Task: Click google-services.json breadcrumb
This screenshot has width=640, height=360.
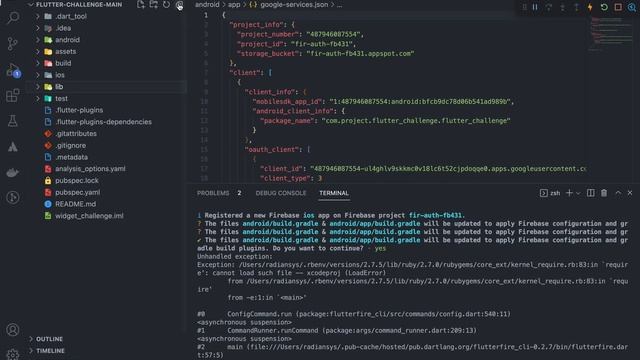Action: [294, 5]
